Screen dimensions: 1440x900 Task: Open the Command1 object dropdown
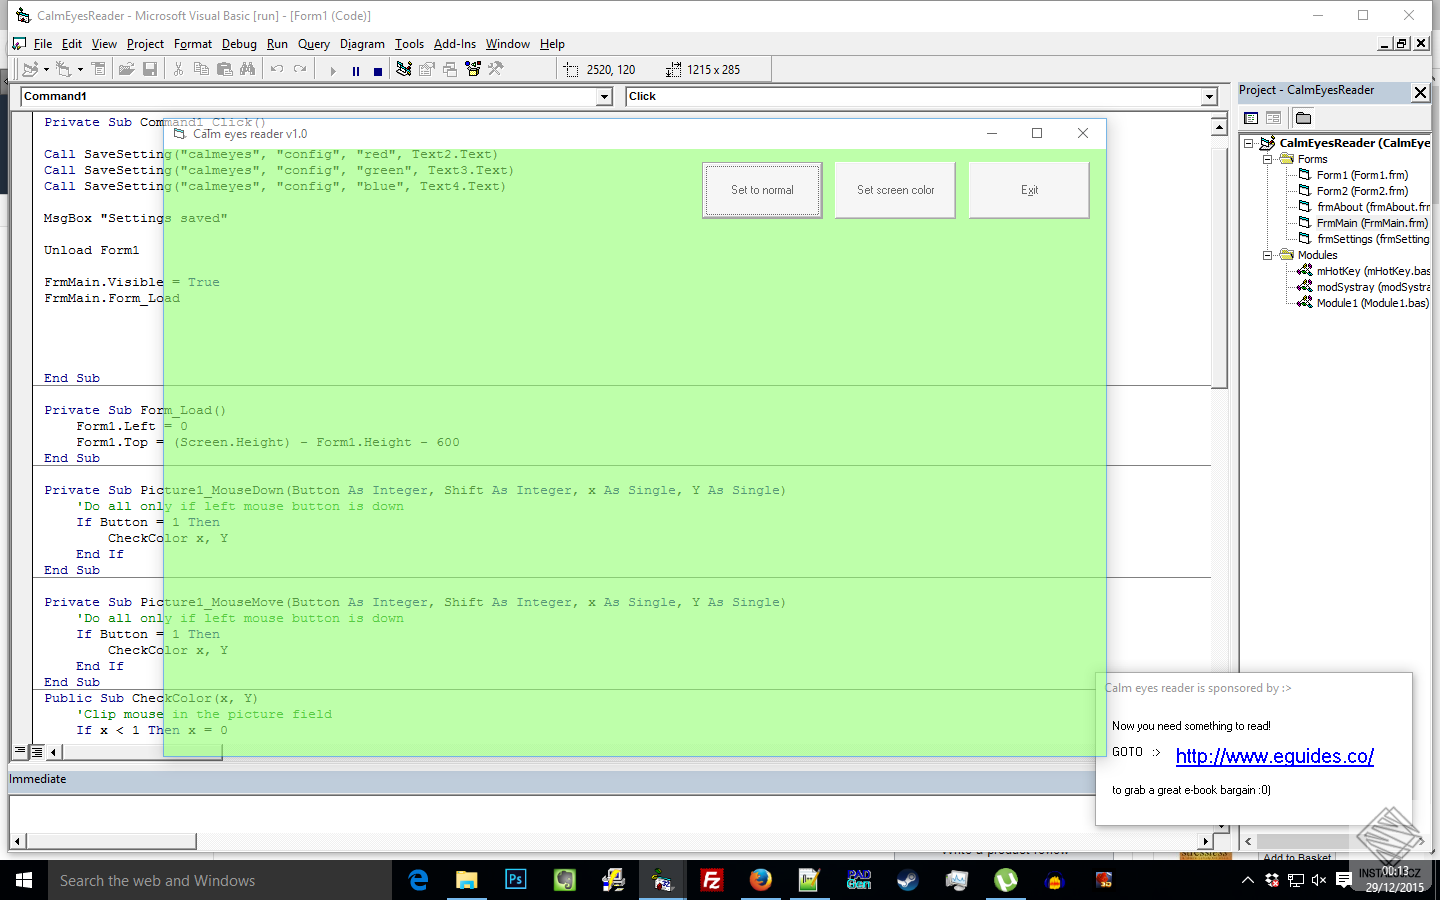604,97
